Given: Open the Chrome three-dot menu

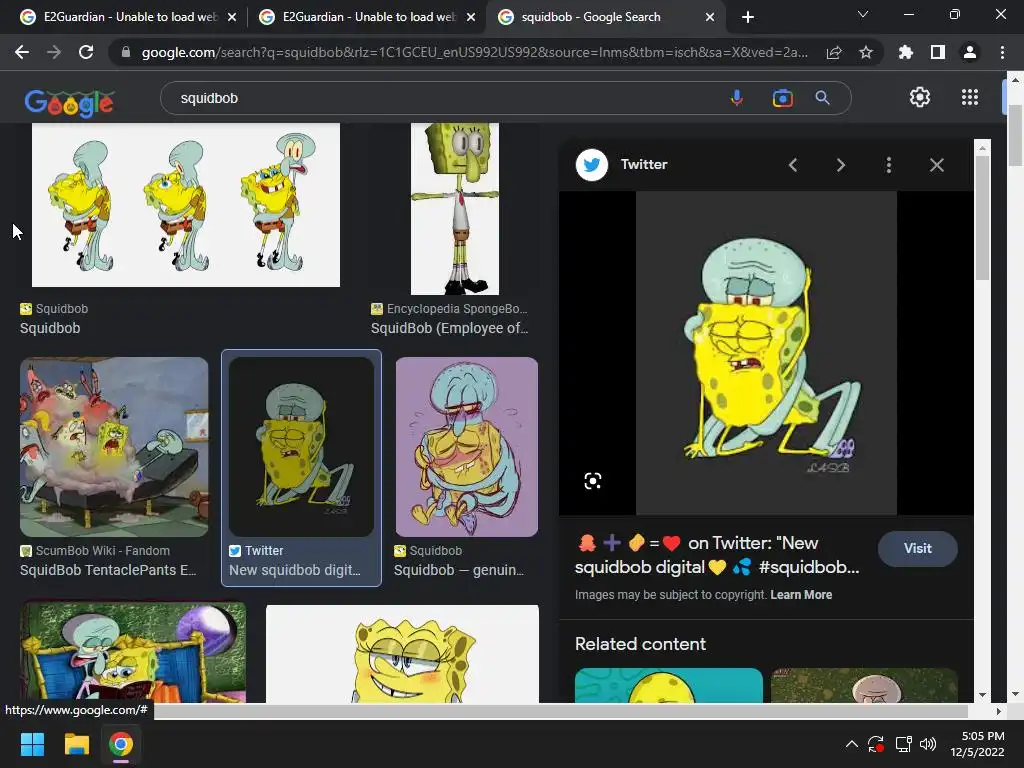Looking at the screenshot, I should tap(1002, 52).
